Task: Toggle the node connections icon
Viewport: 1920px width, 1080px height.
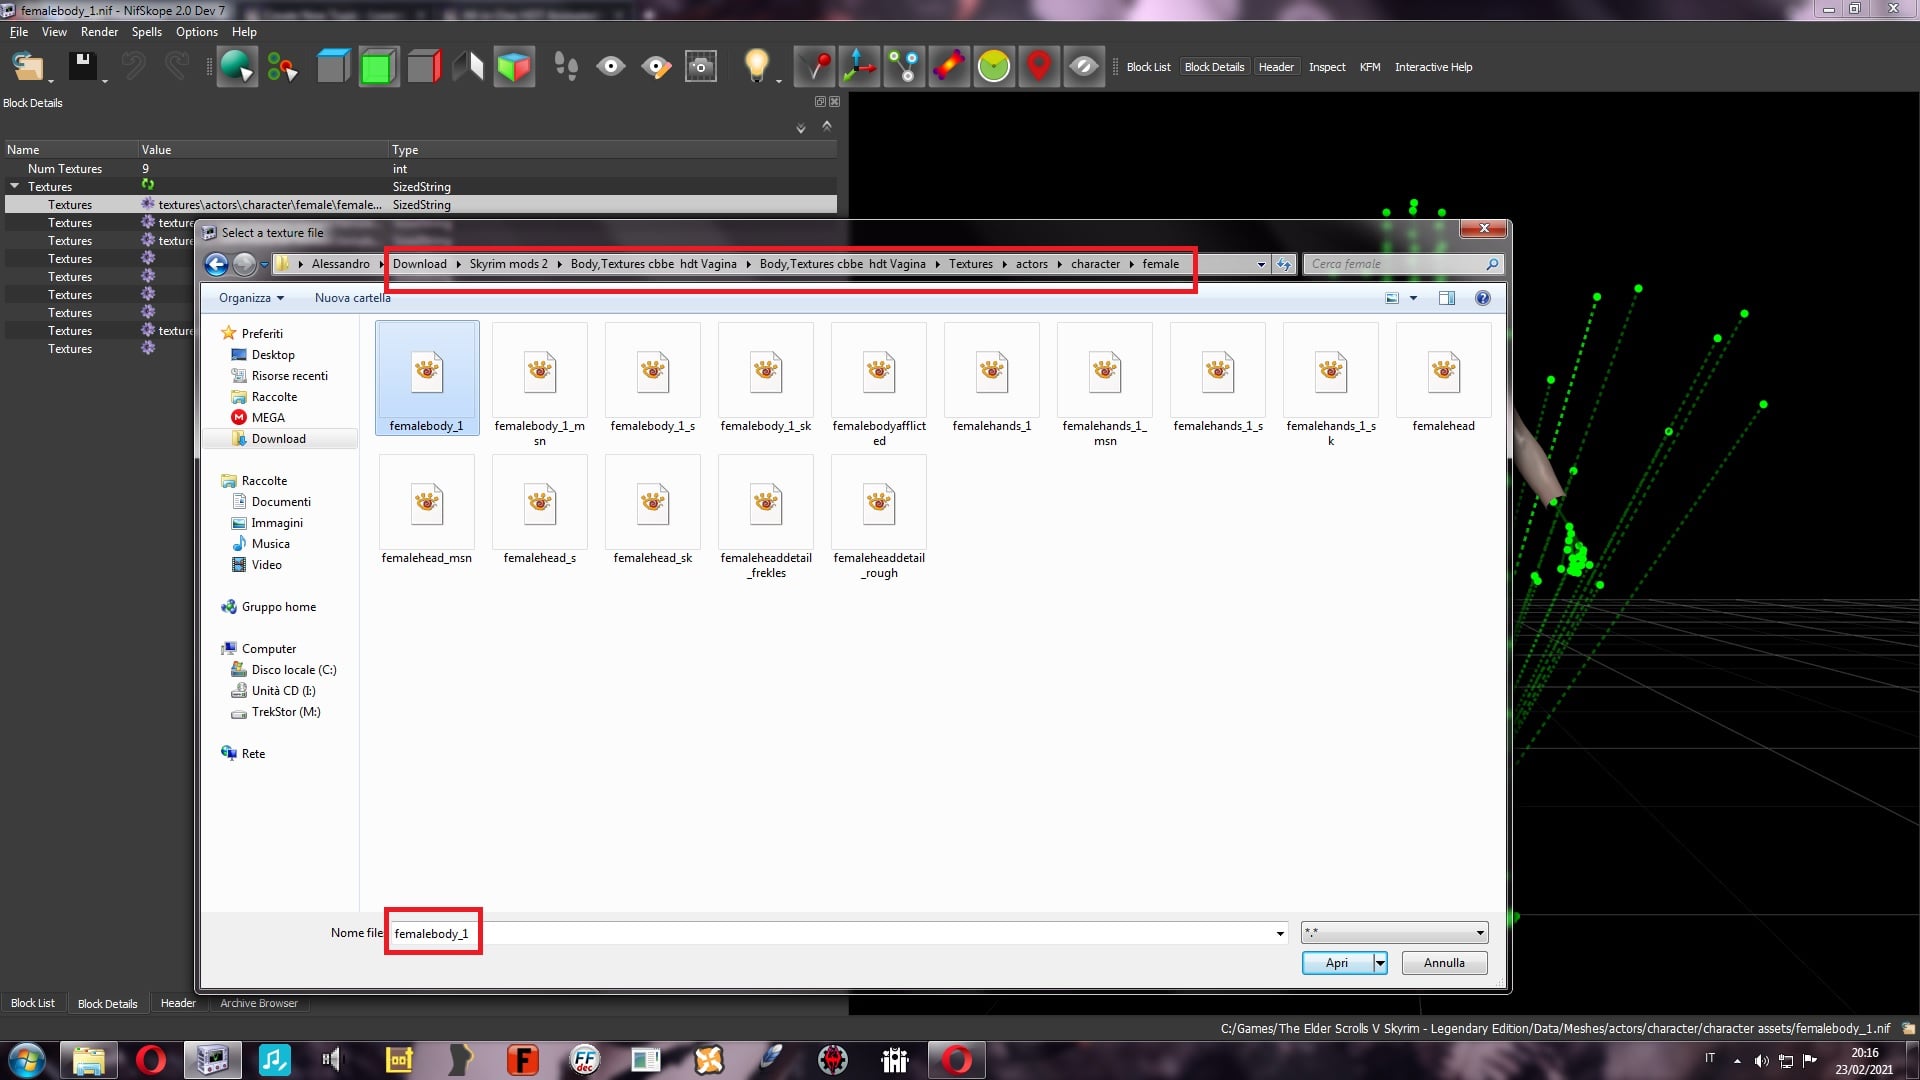Action: pyautogui.click(x=904, y=67)
